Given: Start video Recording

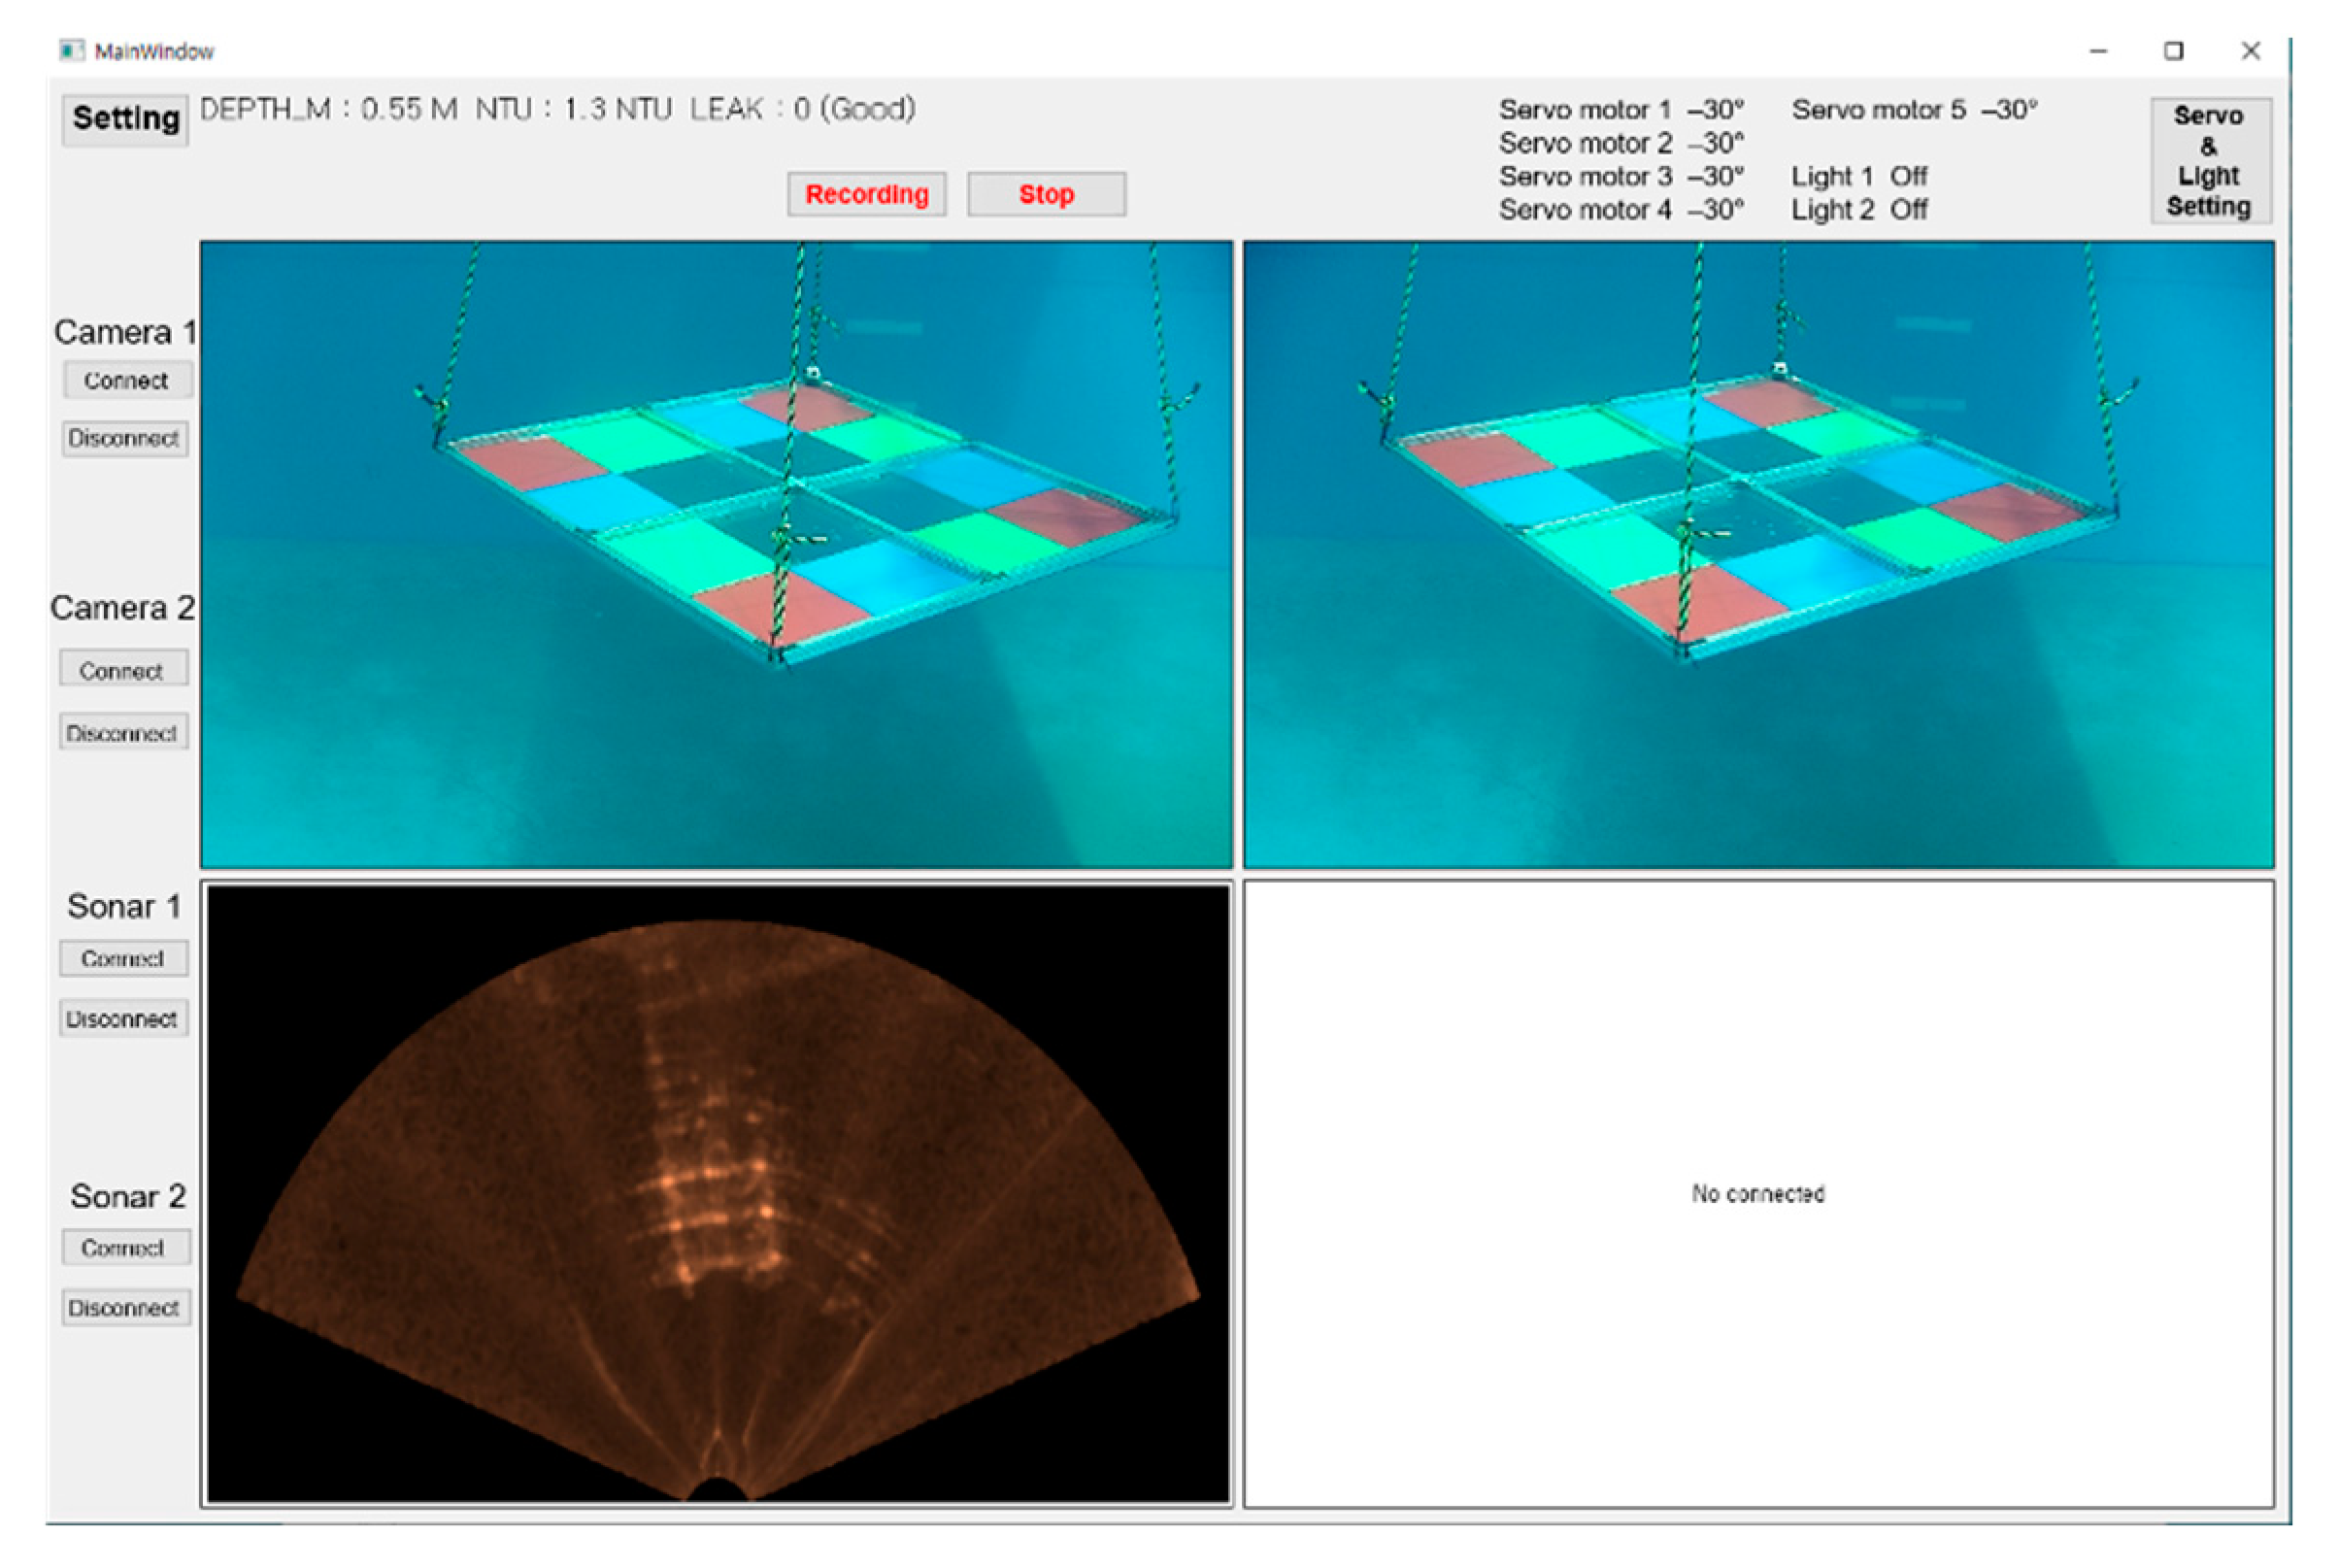Looking at the screenshot, I should point(866,194).
